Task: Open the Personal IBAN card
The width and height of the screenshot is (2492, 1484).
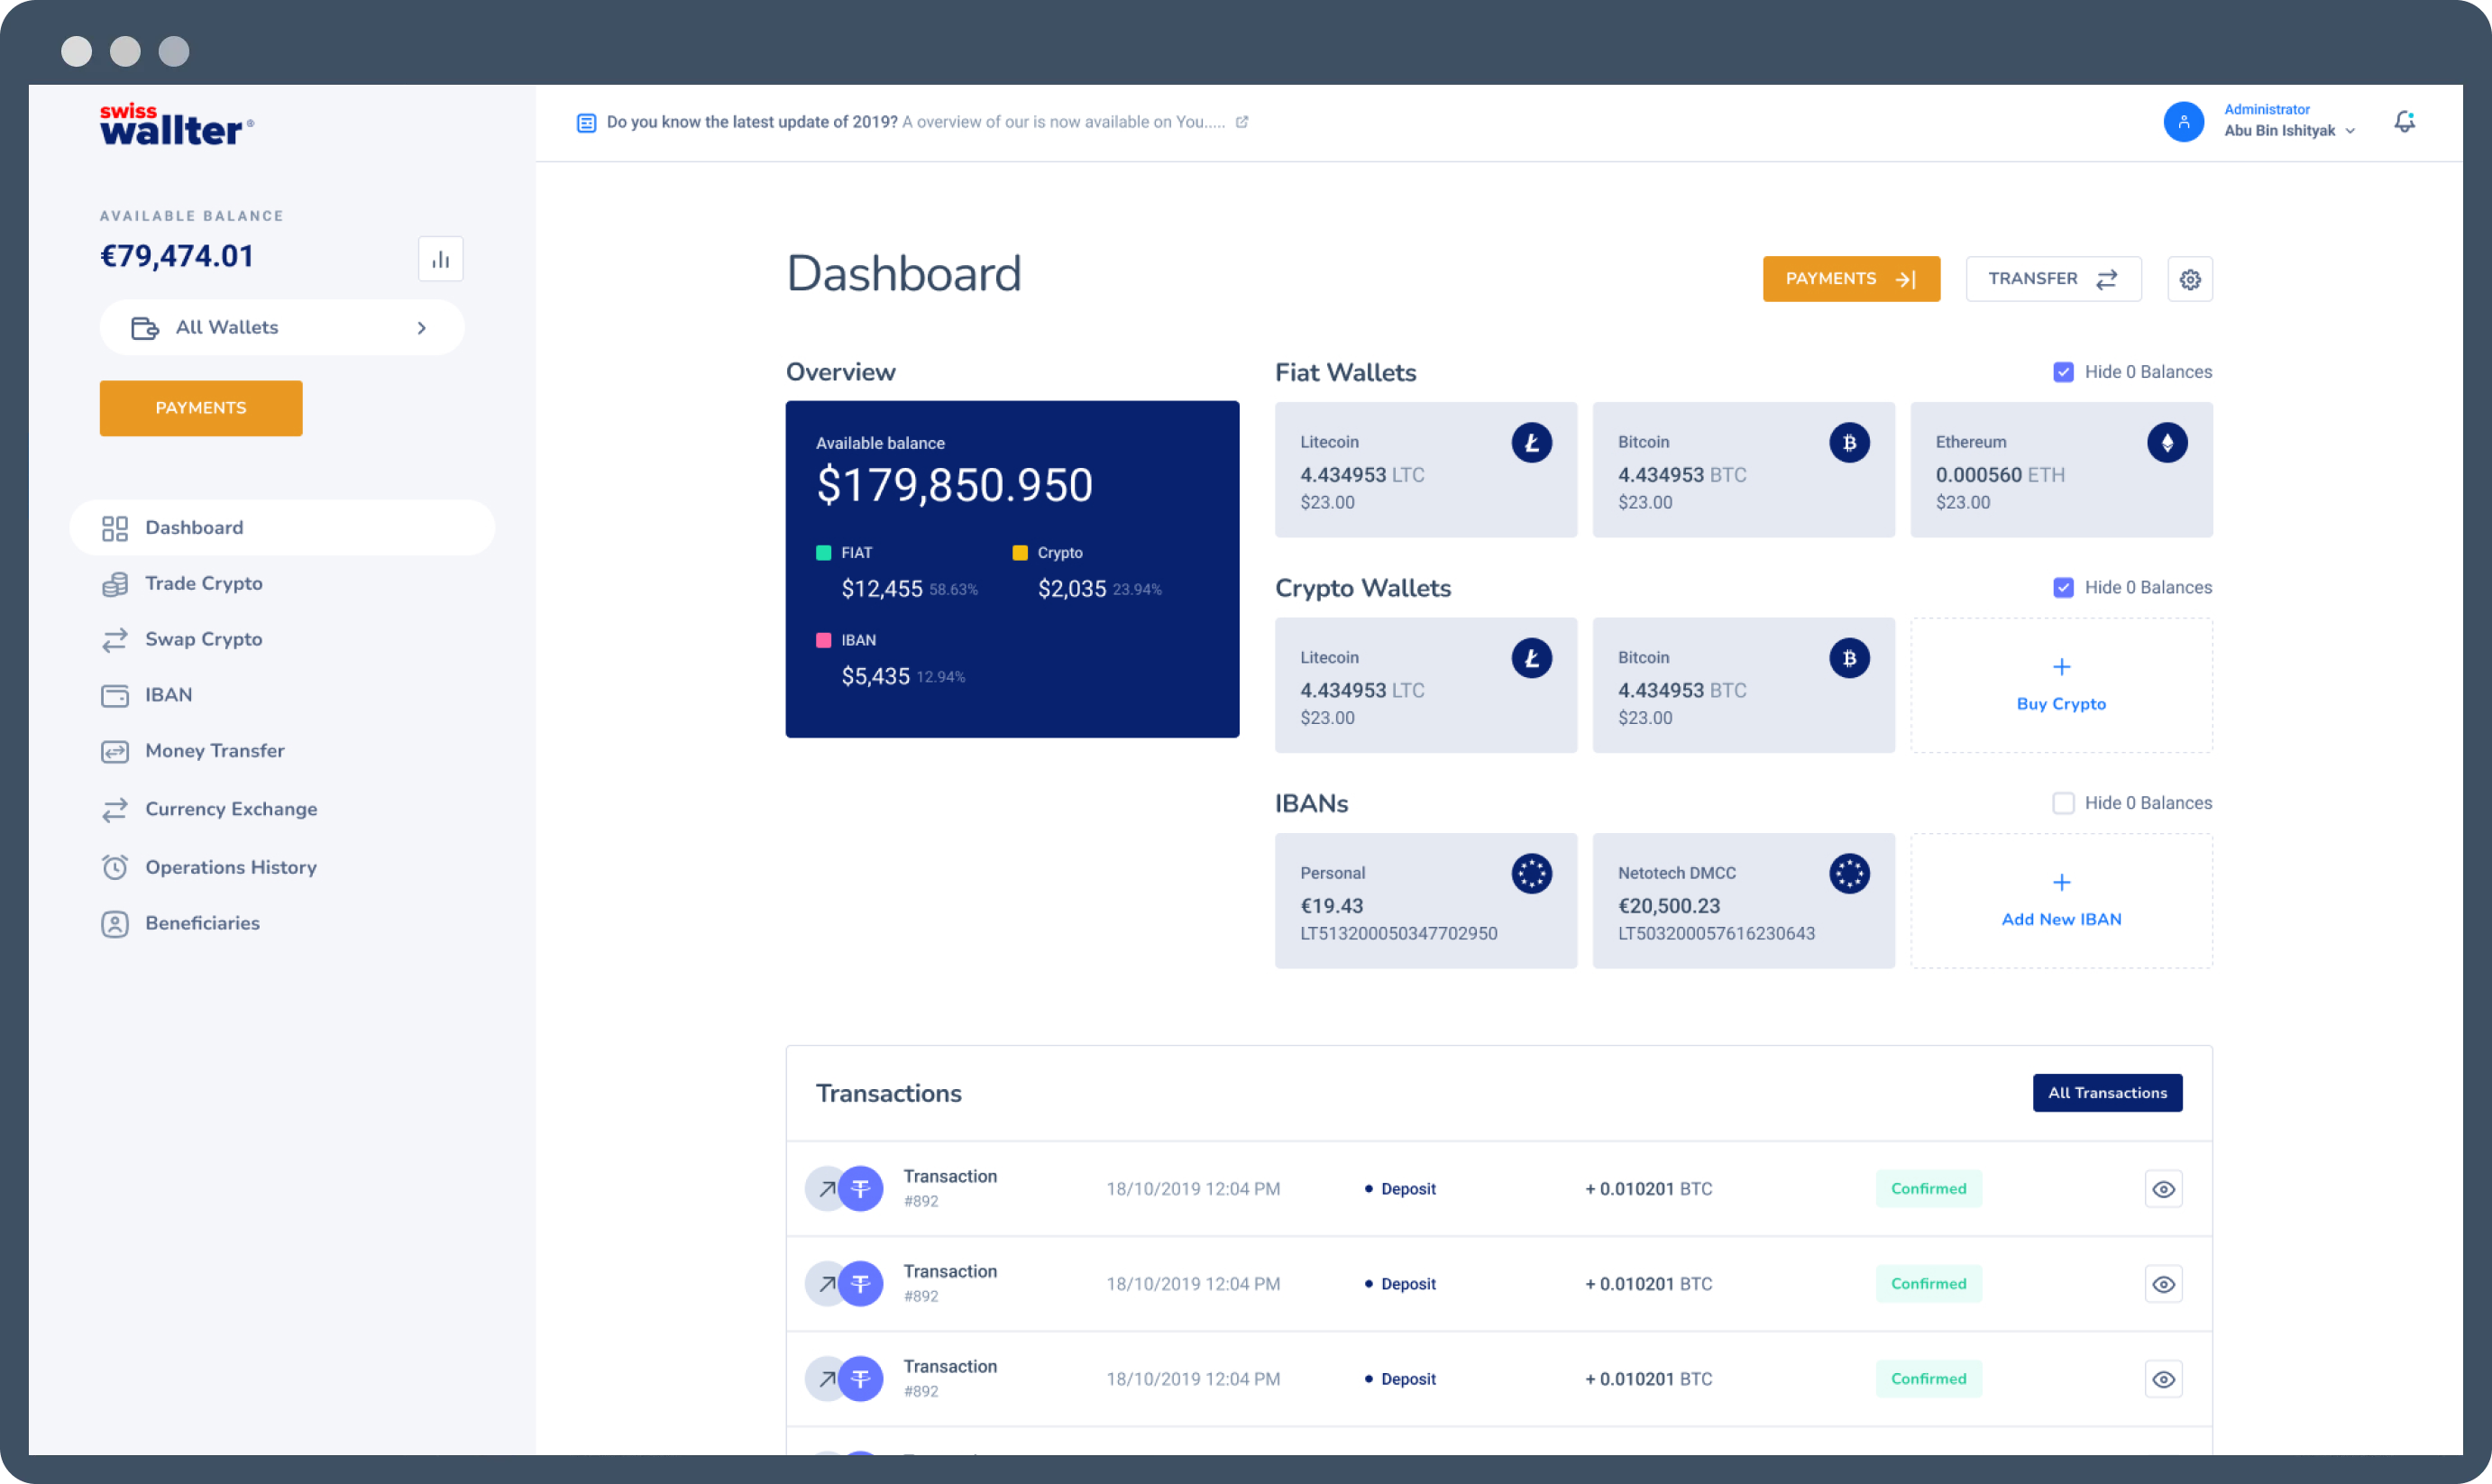Action: [1425, 901]
